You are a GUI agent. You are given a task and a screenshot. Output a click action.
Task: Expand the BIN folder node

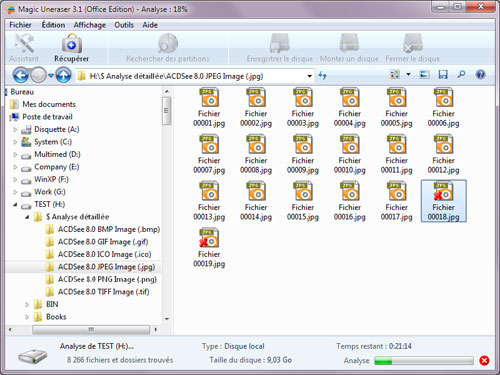pos(27,304)
